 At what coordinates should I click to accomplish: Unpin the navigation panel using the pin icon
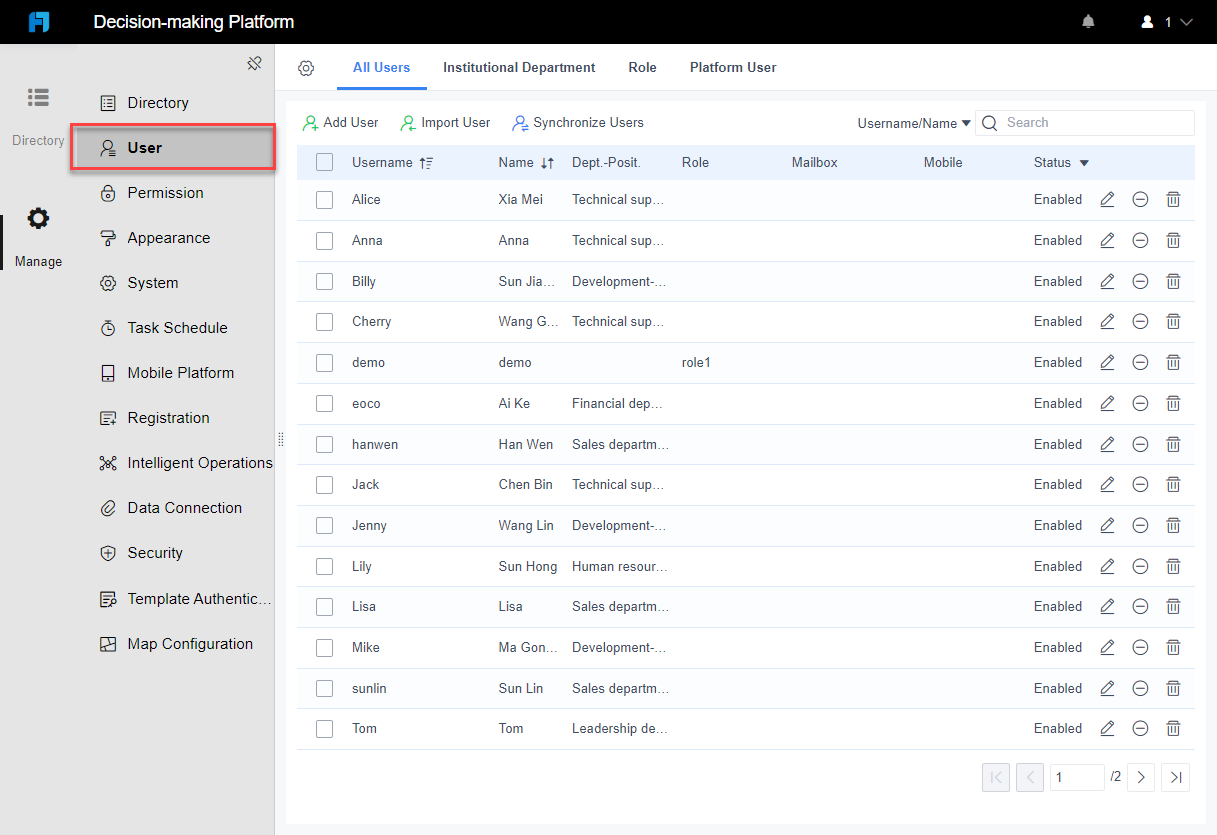point(254,62)
